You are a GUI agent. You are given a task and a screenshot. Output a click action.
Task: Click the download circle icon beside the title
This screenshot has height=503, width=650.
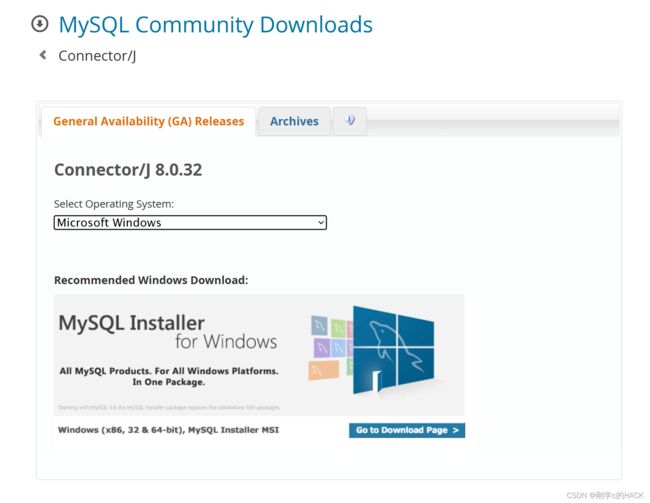(40, 24)
